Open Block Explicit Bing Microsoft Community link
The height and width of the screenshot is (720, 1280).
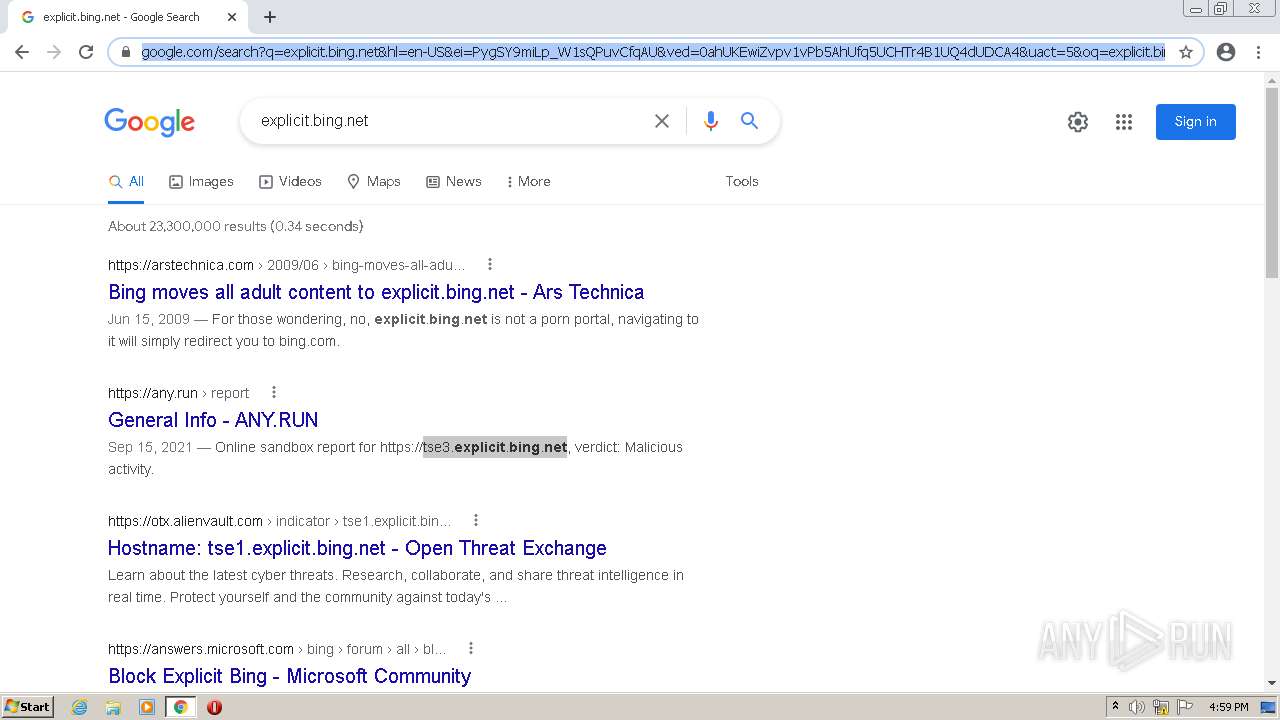point(289,676)
